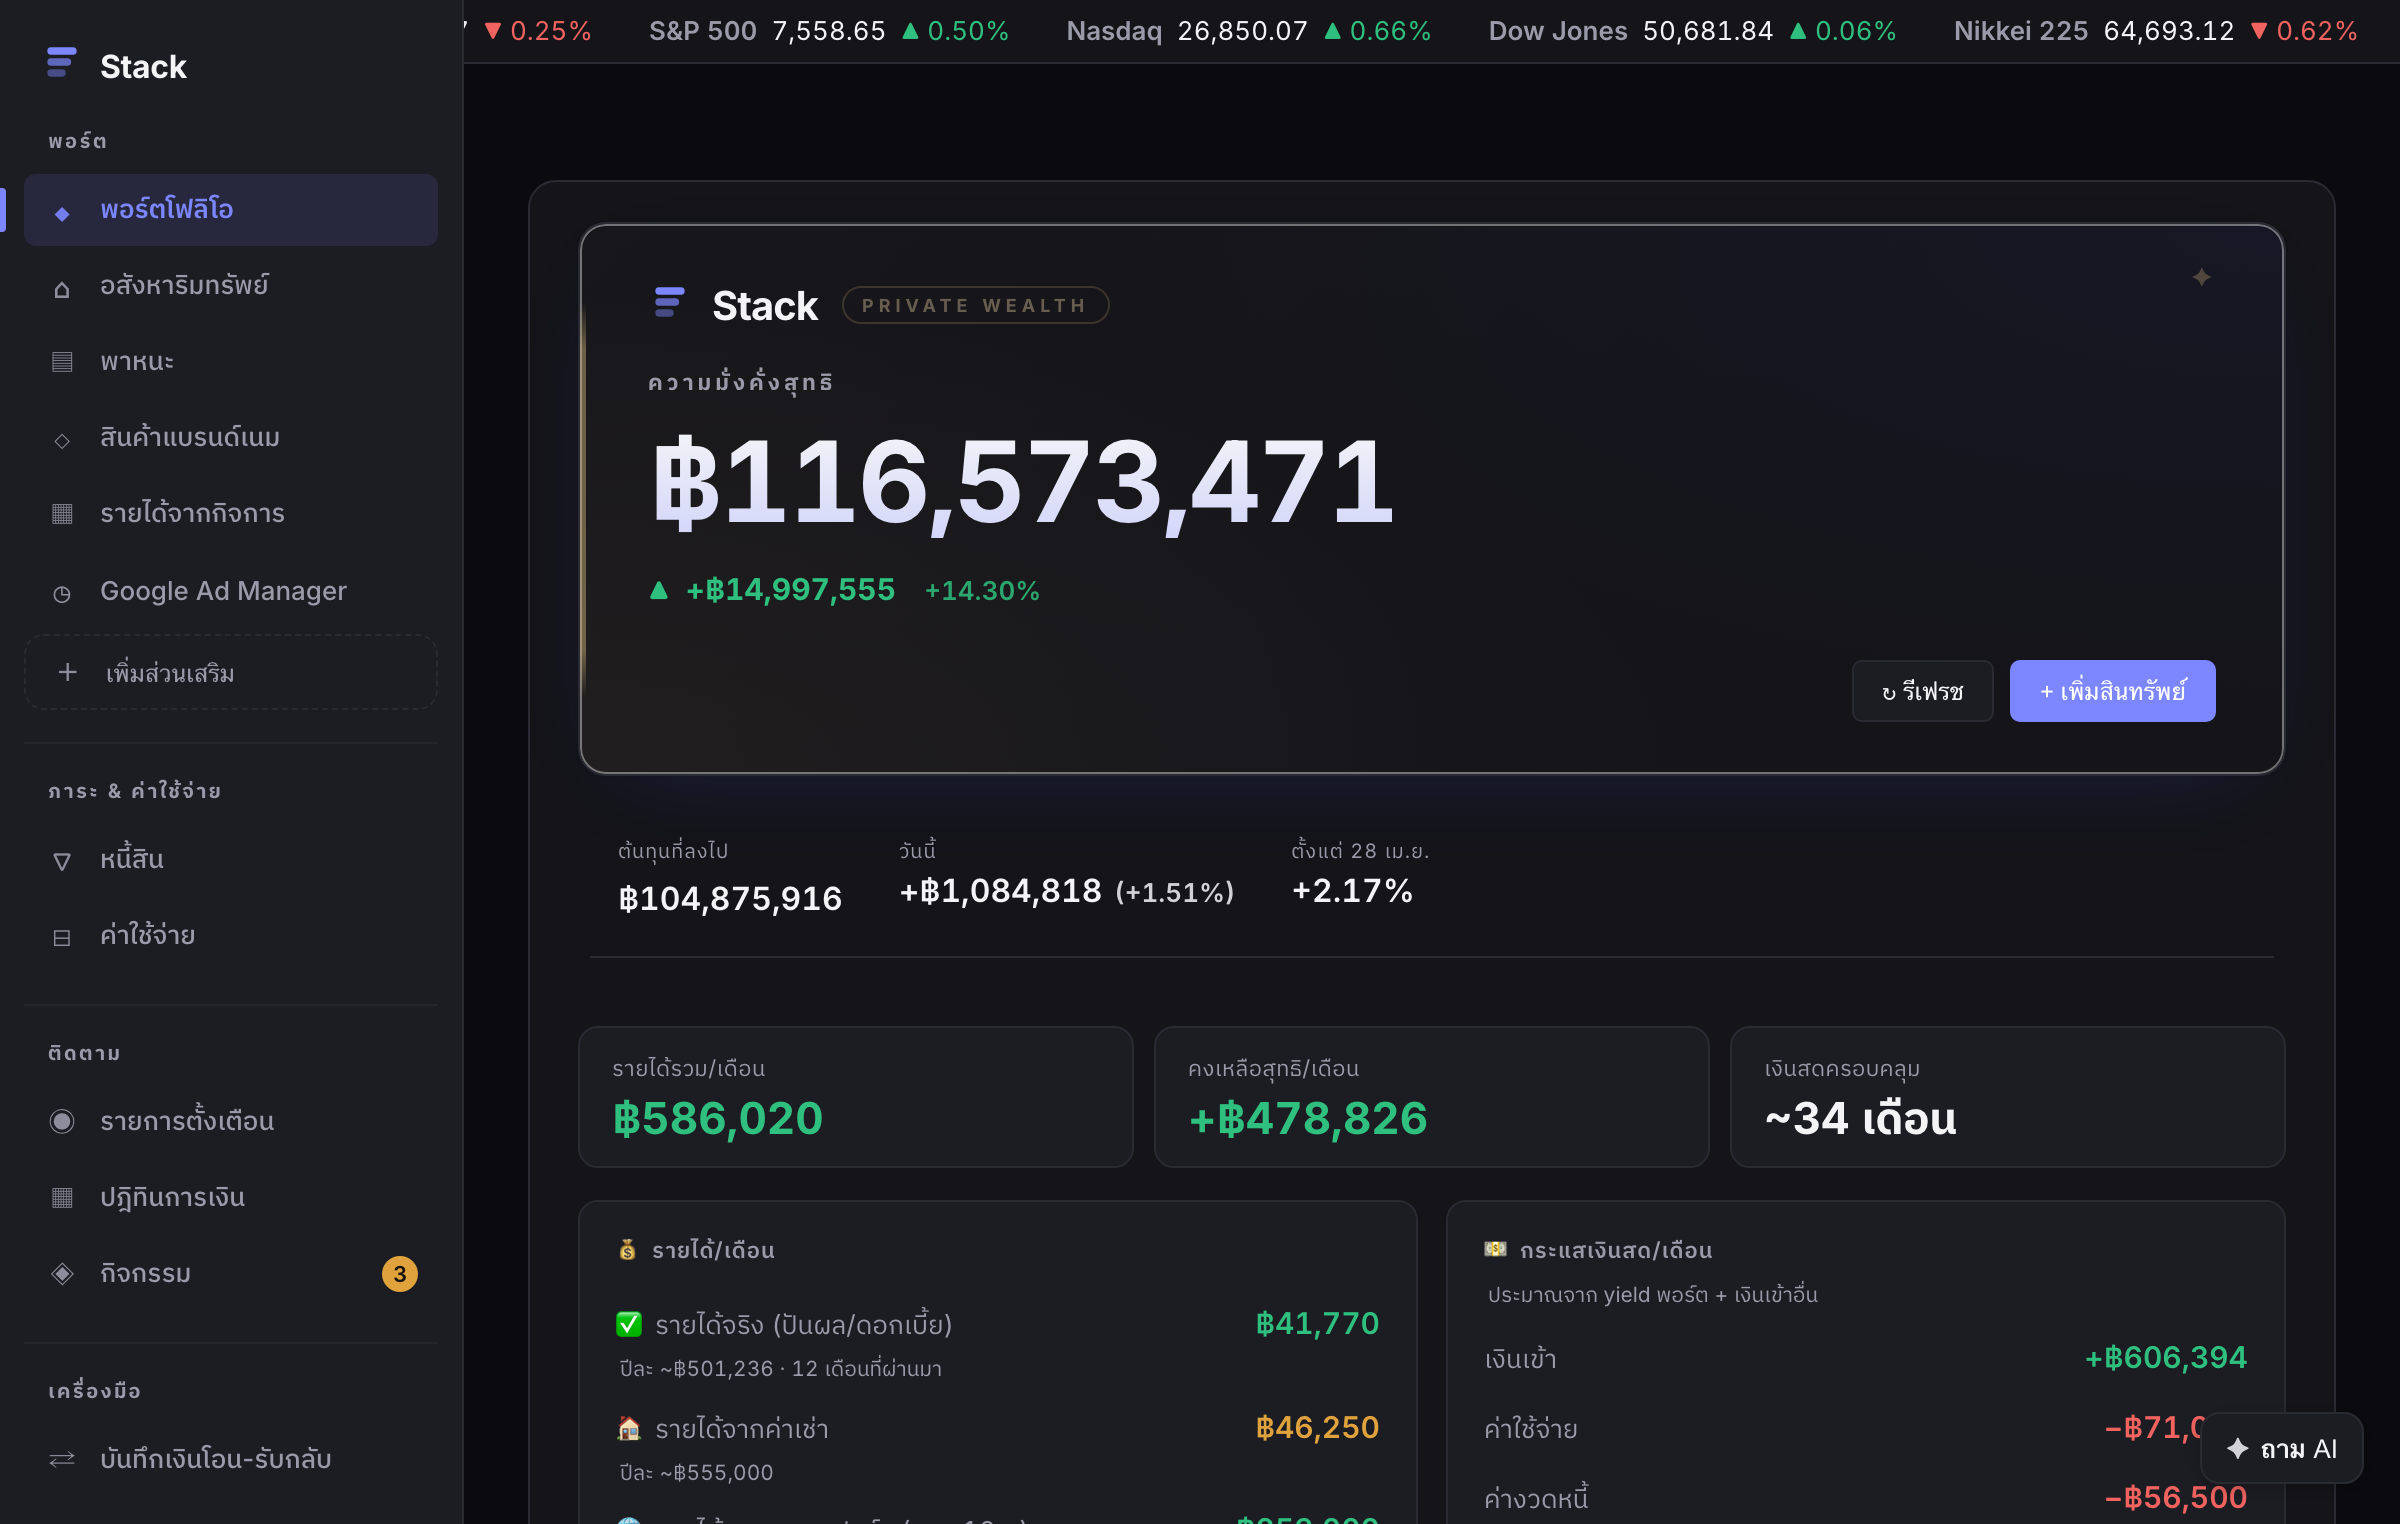Viewport: 2400px width, 1524px height.
Task: Click the house icon beside อสังหาริมทรัพย์
Action: coord(62,289)
